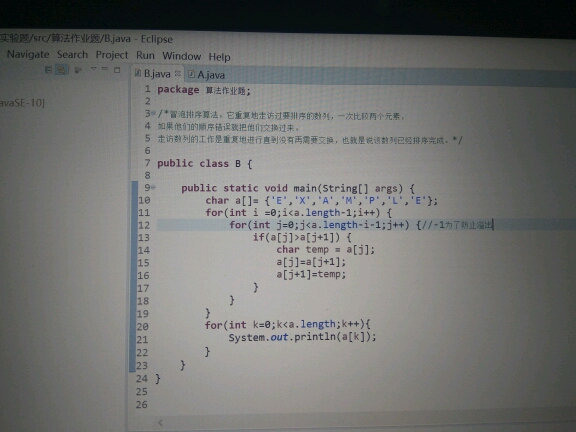Toggle Link with Editor button
The image size is (576, 432).
[61, 69]
